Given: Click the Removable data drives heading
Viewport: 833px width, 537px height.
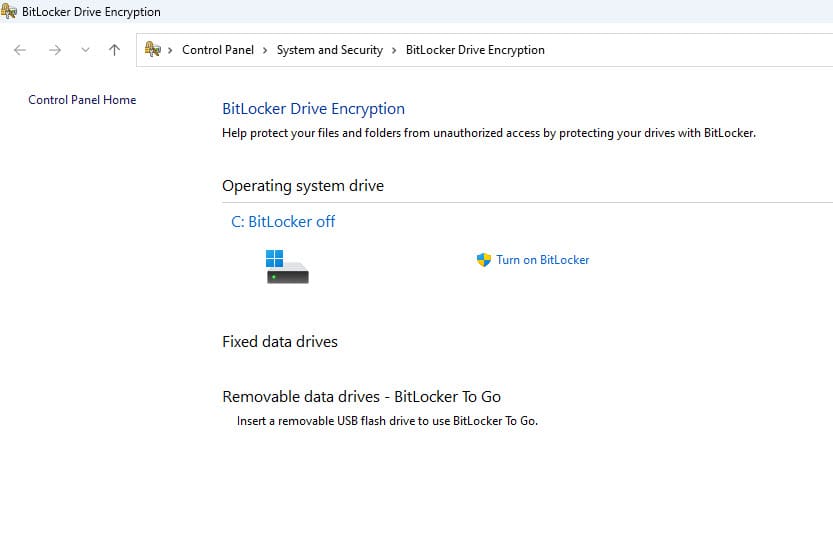Looking at the screenshot, I should pos(361,397).
